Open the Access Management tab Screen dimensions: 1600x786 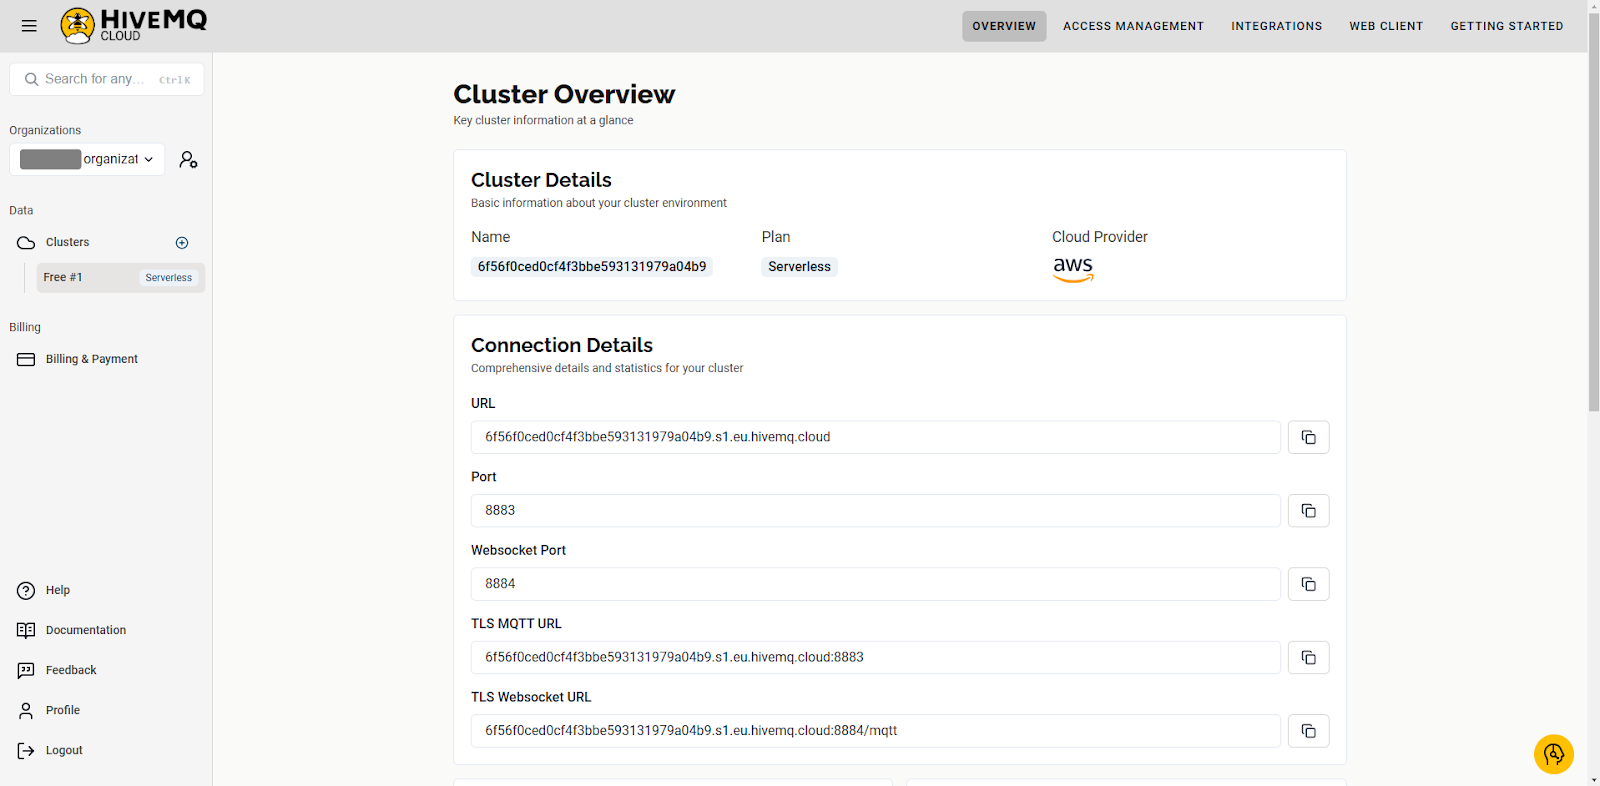tap(1133, 26)
